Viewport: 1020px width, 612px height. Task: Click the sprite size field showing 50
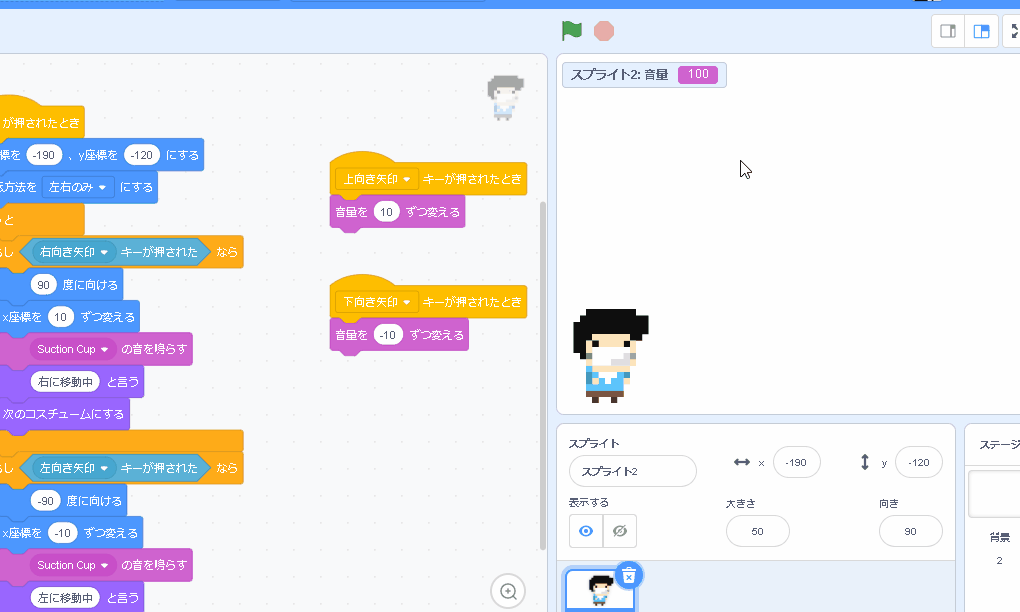[x=757, y=531]
